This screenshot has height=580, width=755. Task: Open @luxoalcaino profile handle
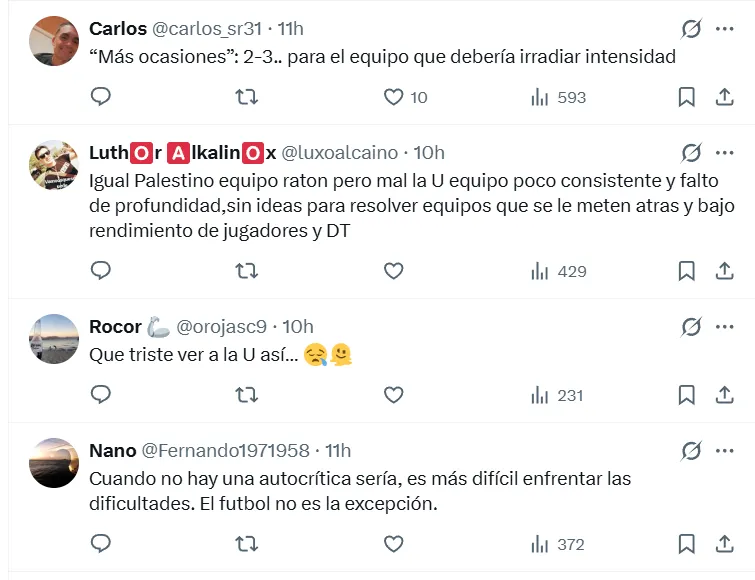[339, 153]
